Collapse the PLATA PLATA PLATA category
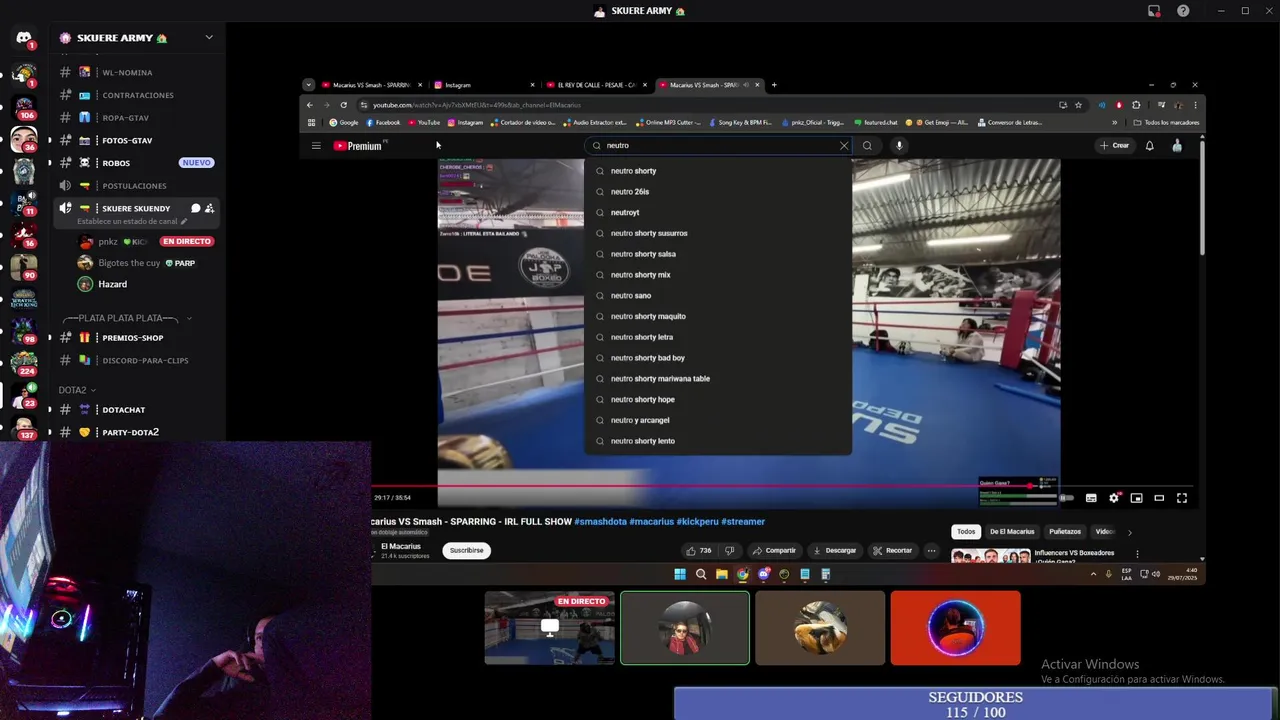 click(189, 318)
